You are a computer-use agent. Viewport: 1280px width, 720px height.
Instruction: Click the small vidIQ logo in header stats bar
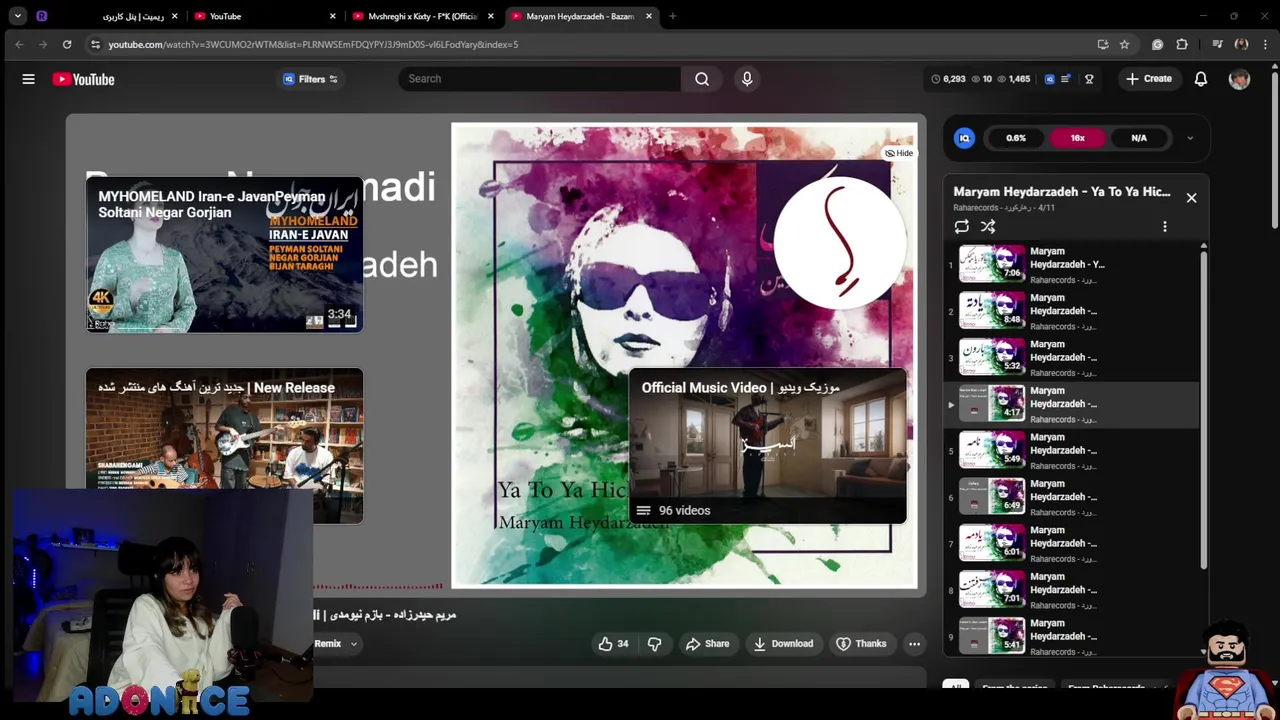(x=1049, y=79)
